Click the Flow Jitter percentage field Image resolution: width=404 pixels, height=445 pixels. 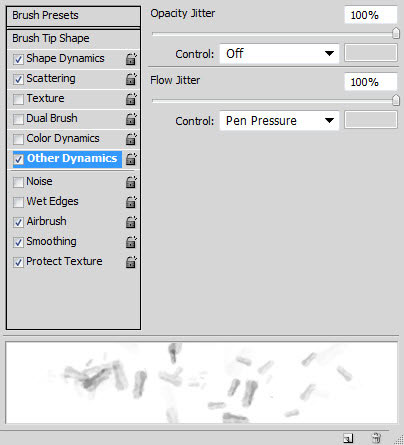(x=371, y=82)
